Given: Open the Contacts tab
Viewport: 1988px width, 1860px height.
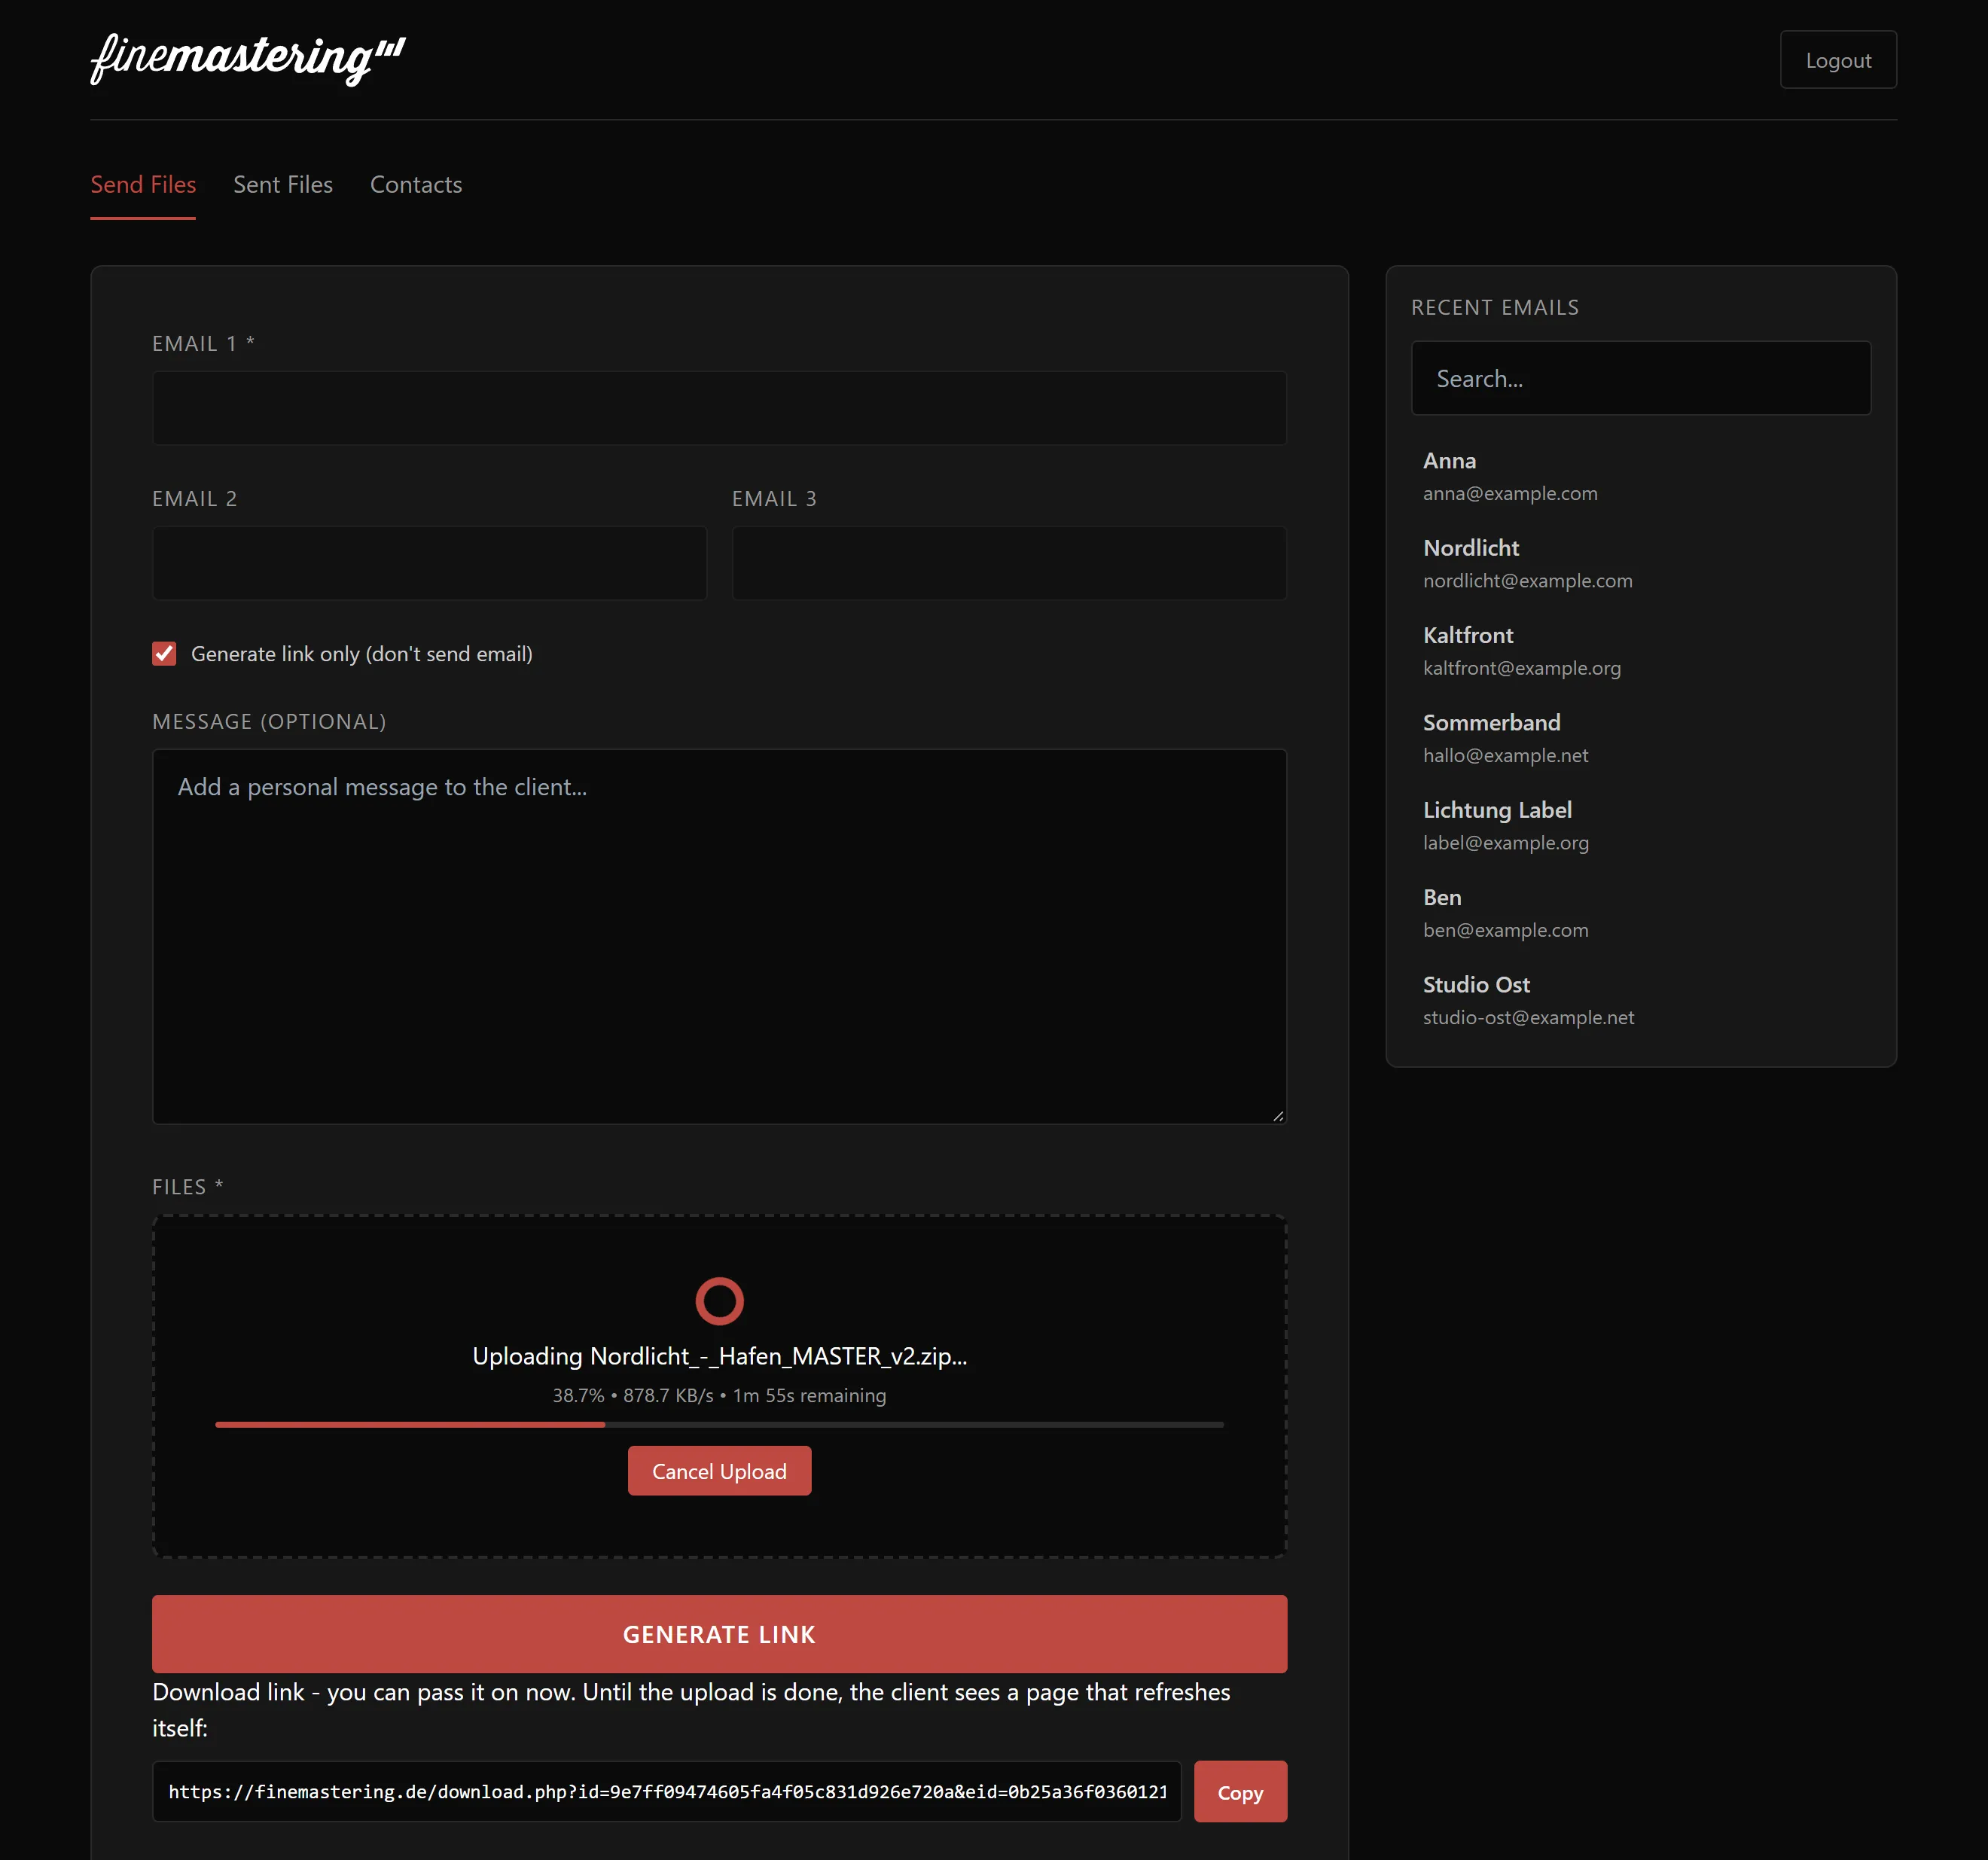Looking at the screenshot, I should [416, 185].
